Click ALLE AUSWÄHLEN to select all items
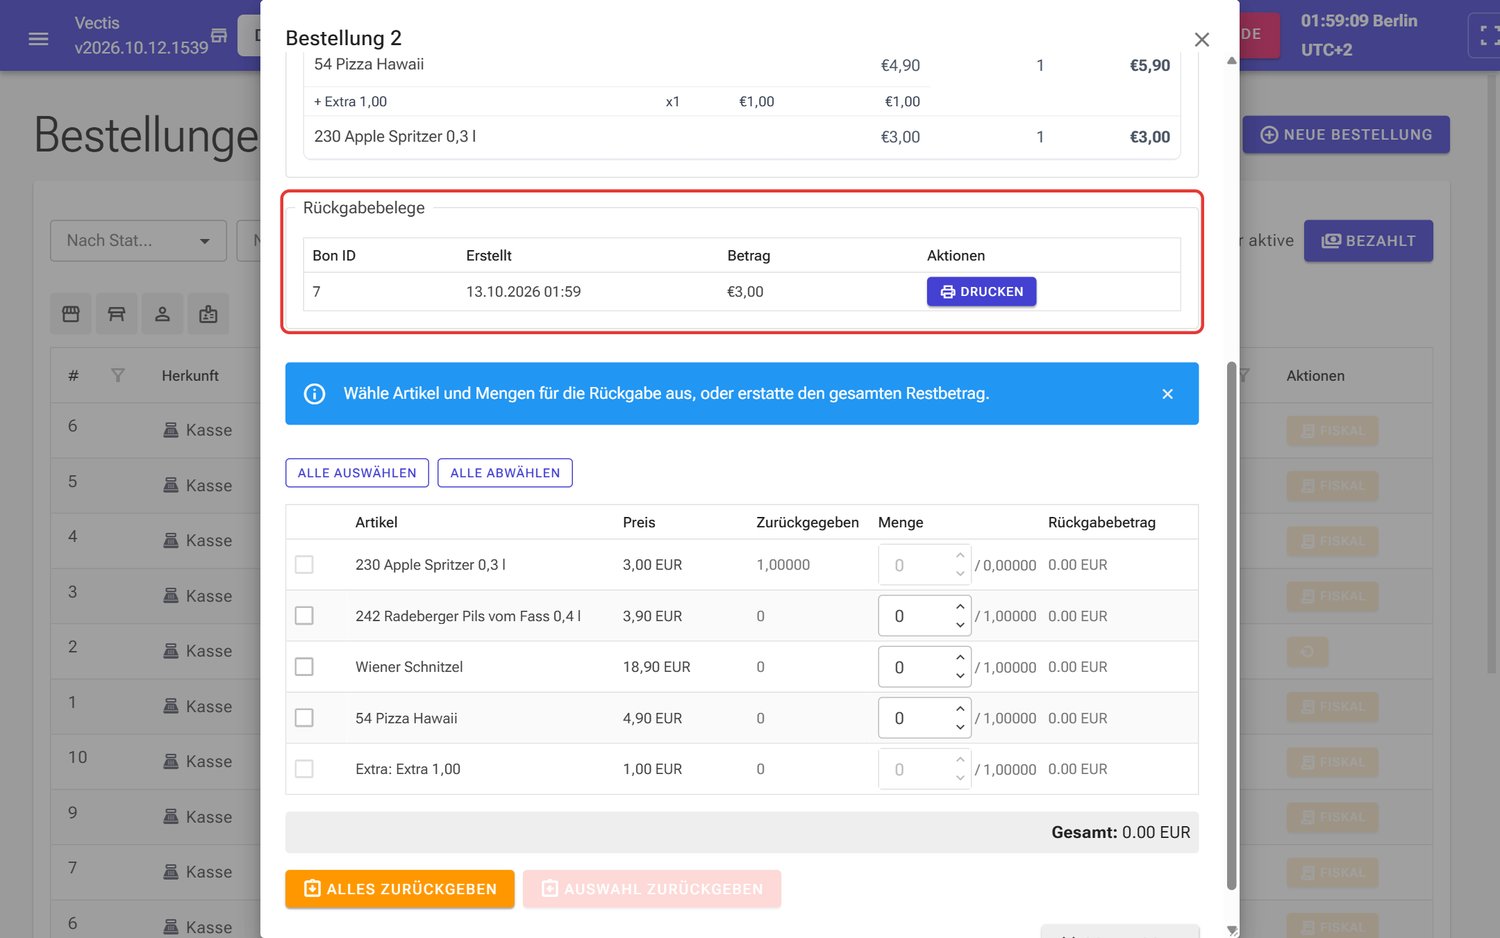Viewport: 1500px width, 938px height. click(357, 473)
